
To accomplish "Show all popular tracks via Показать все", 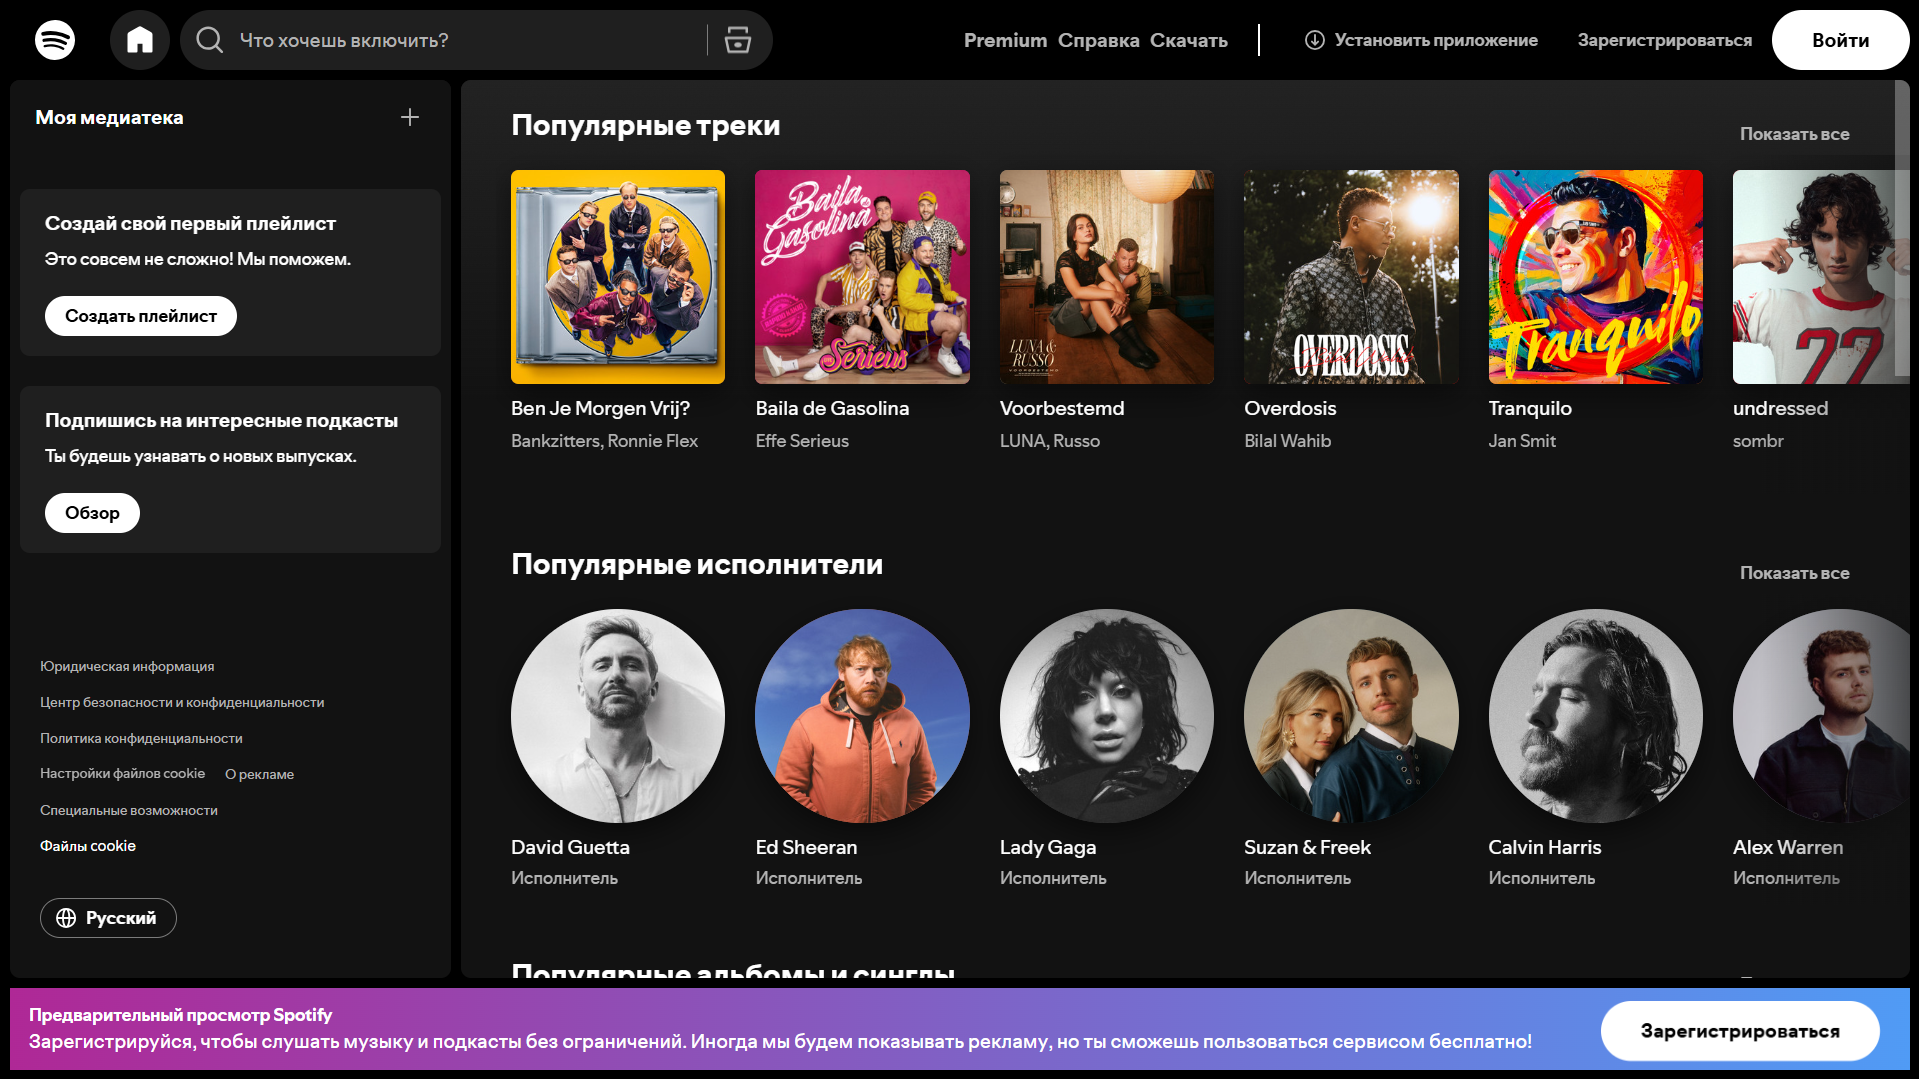I will [x=1794, y=134].
